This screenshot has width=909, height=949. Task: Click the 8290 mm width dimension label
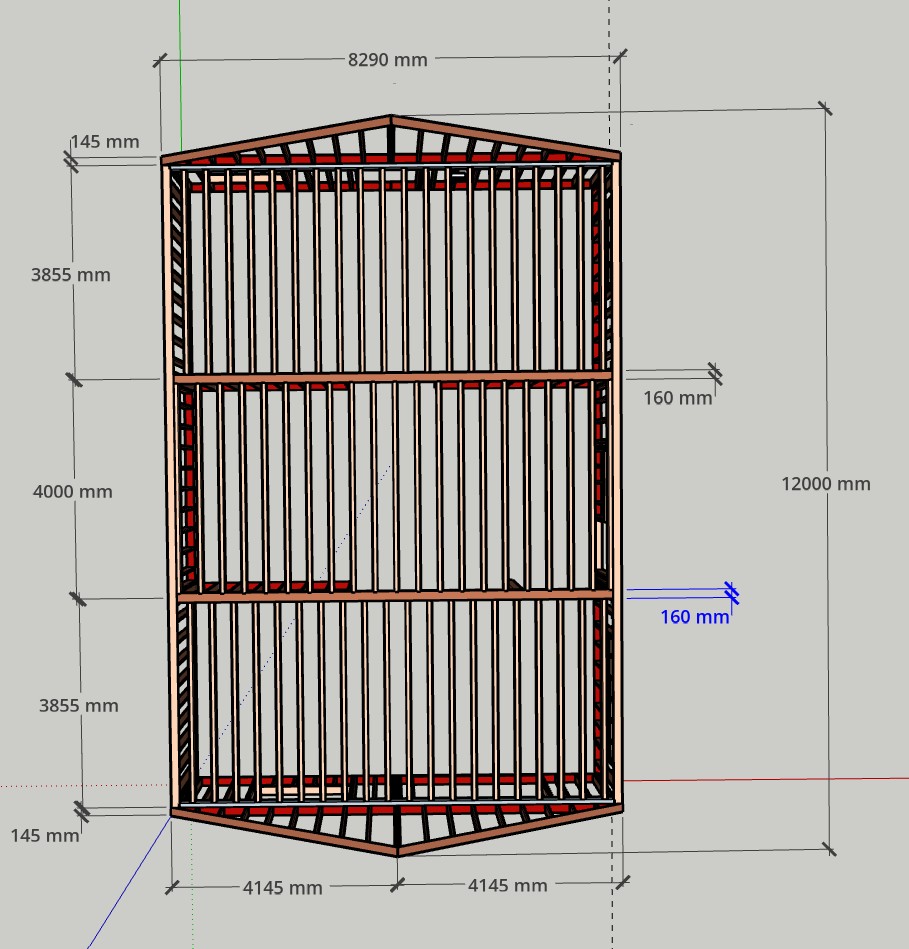pyautogui.click(x=387, y=60)
